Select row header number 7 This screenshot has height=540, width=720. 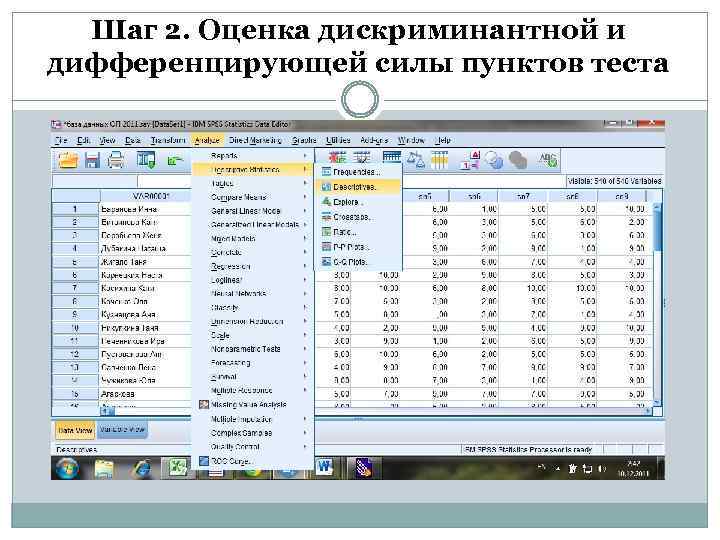click(75, 288)
